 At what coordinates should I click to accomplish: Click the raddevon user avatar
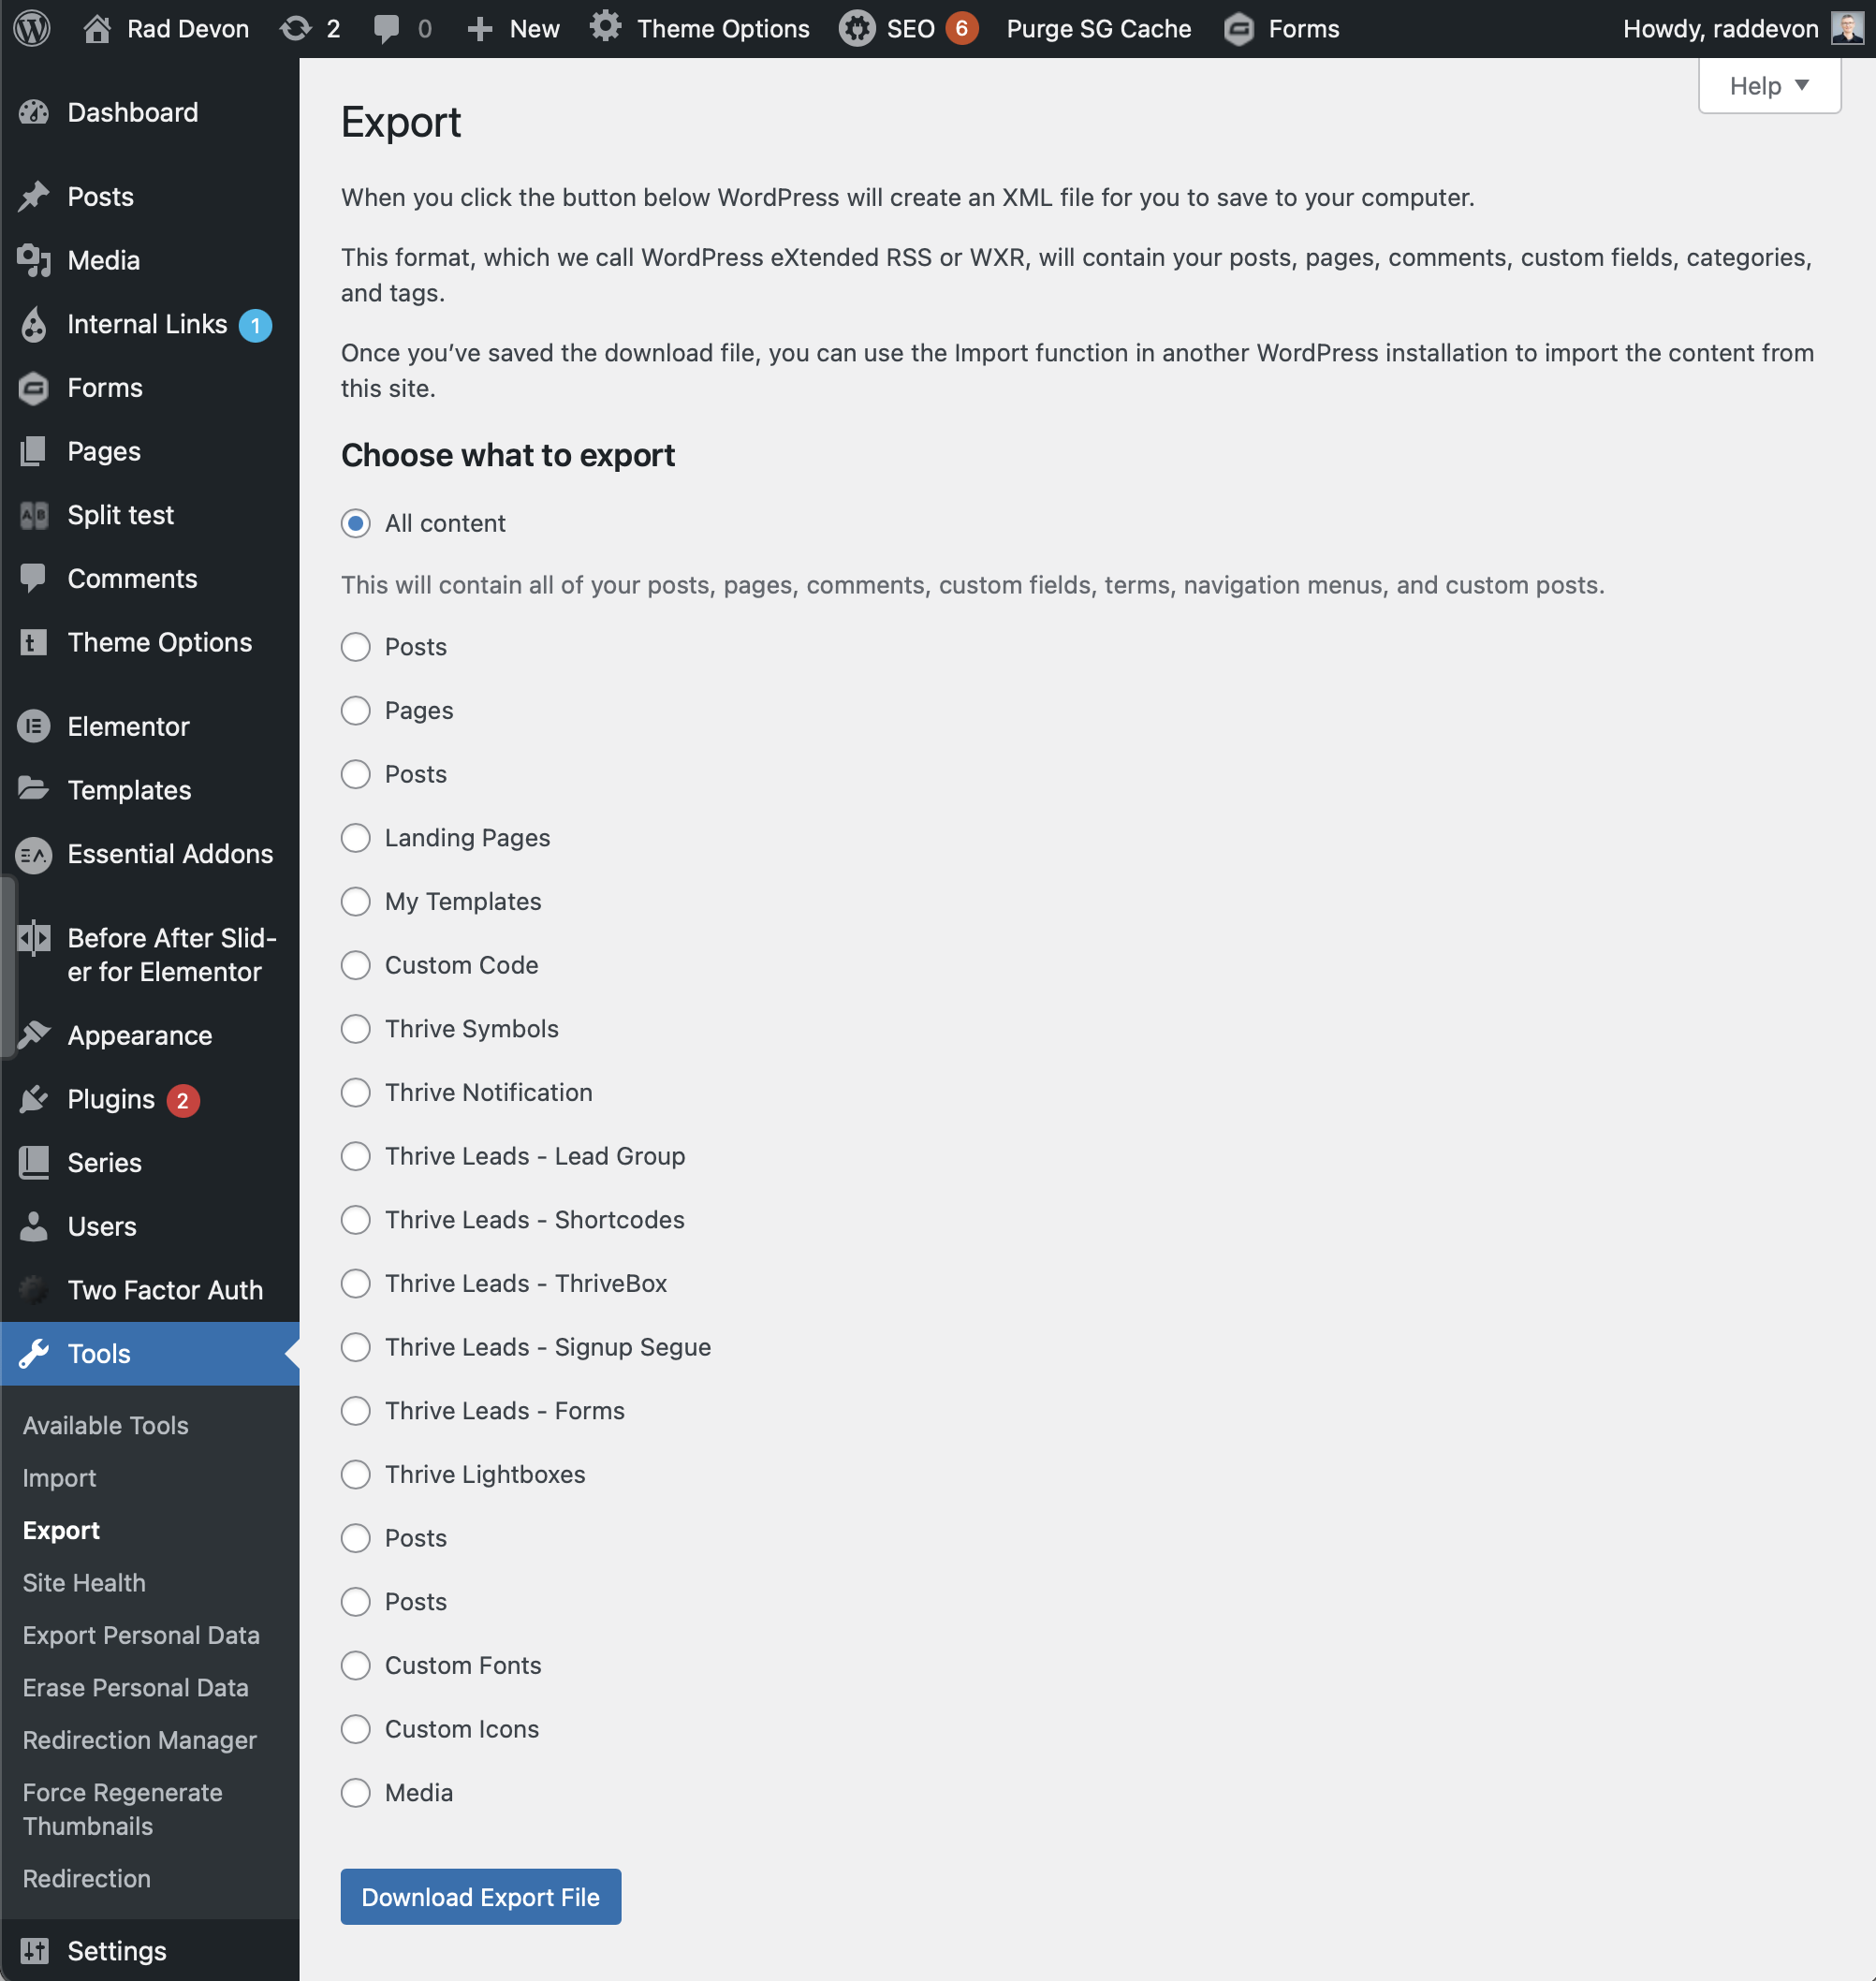(x=1846, y=28)
